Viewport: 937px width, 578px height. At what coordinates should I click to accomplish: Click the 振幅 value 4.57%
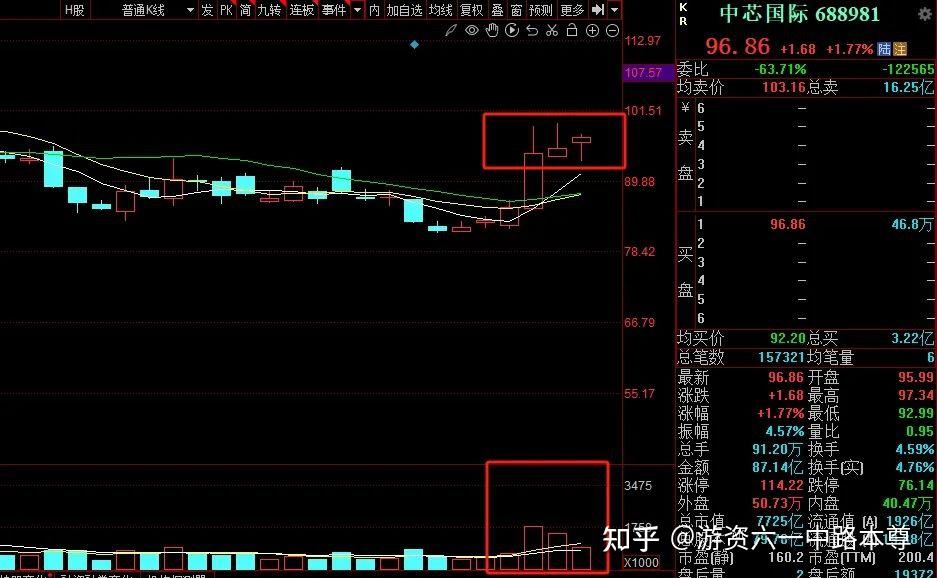[x=785, y=431]
